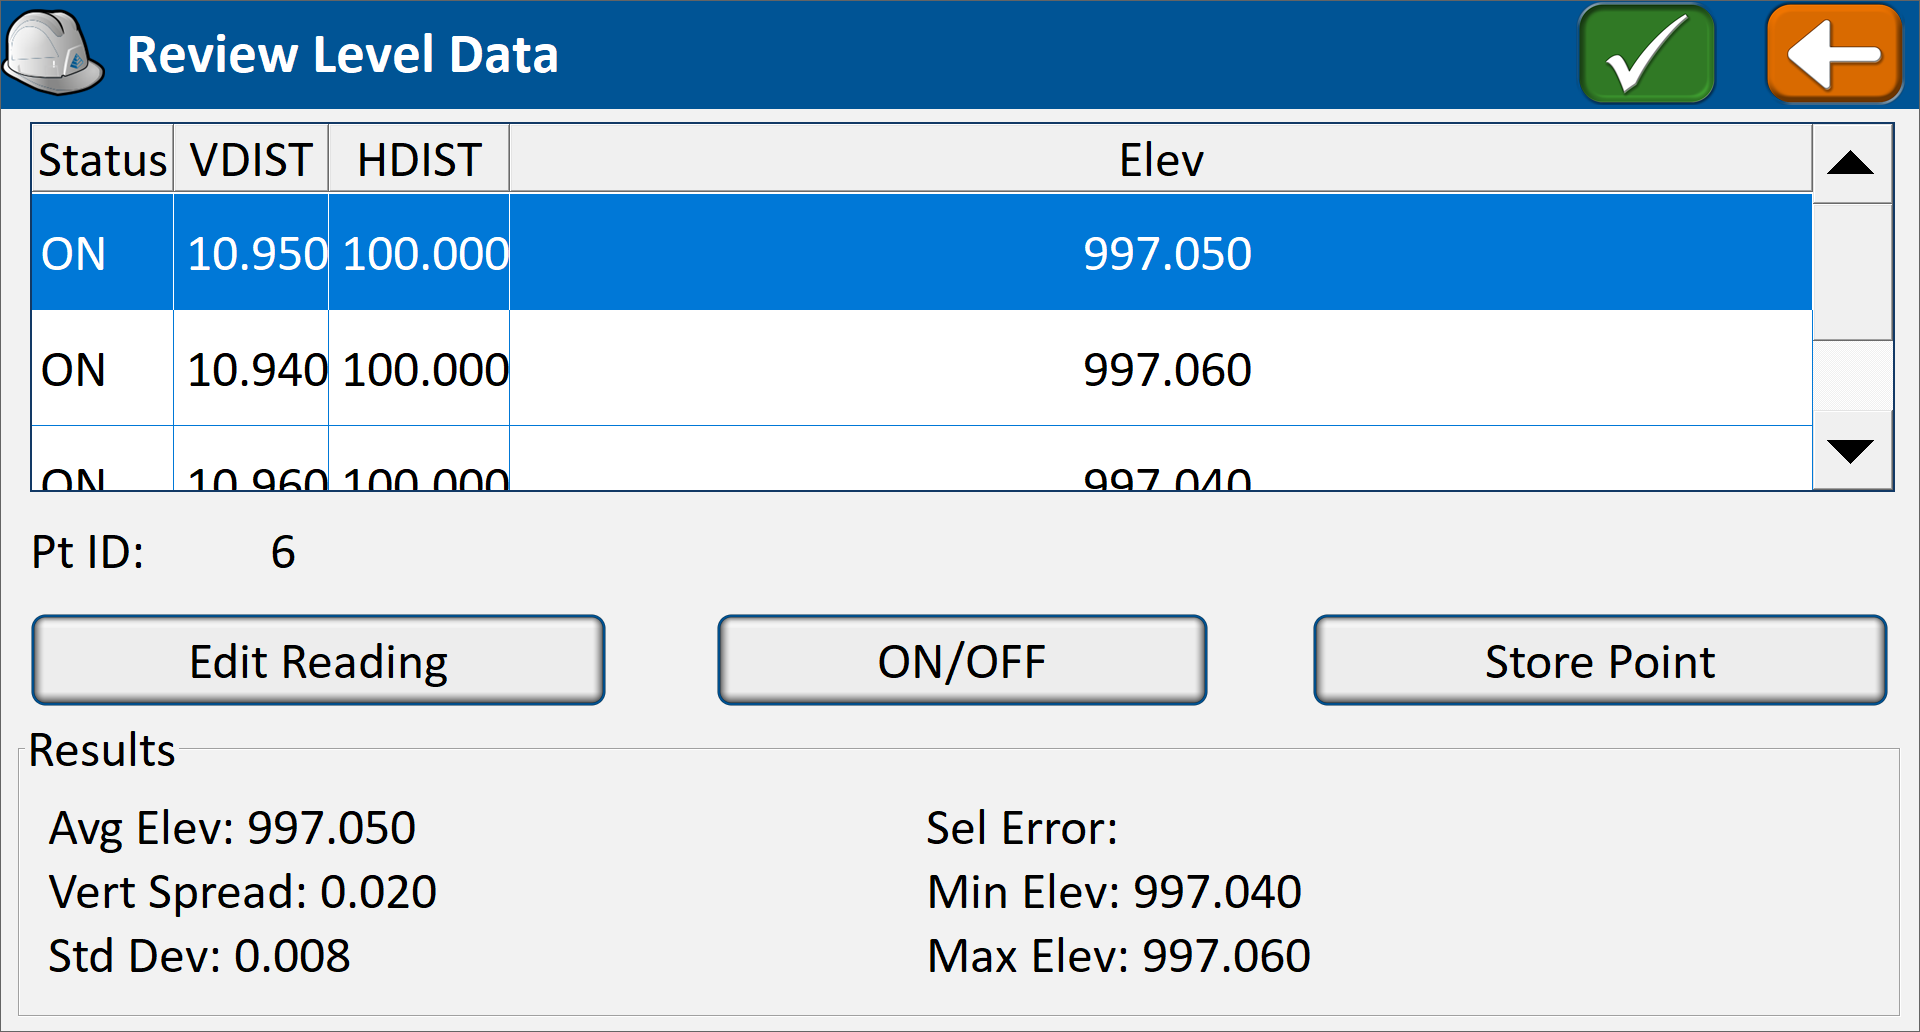Screen dimensions: 1920x1032
Task: Click HDIST 100.000 in the highlighted row
Action: click(x=426, y=254)
